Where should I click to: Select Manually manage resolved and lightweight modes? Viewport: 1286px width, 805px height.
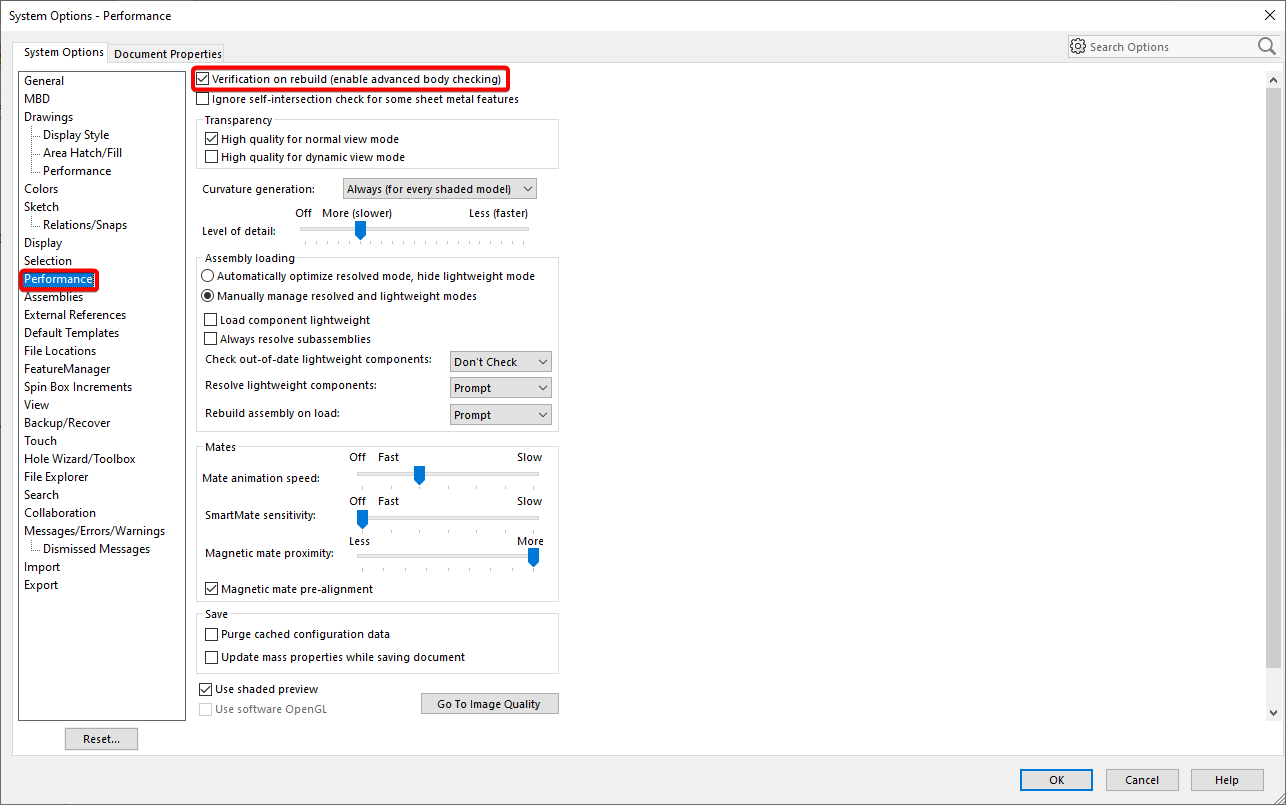[208, 296]
